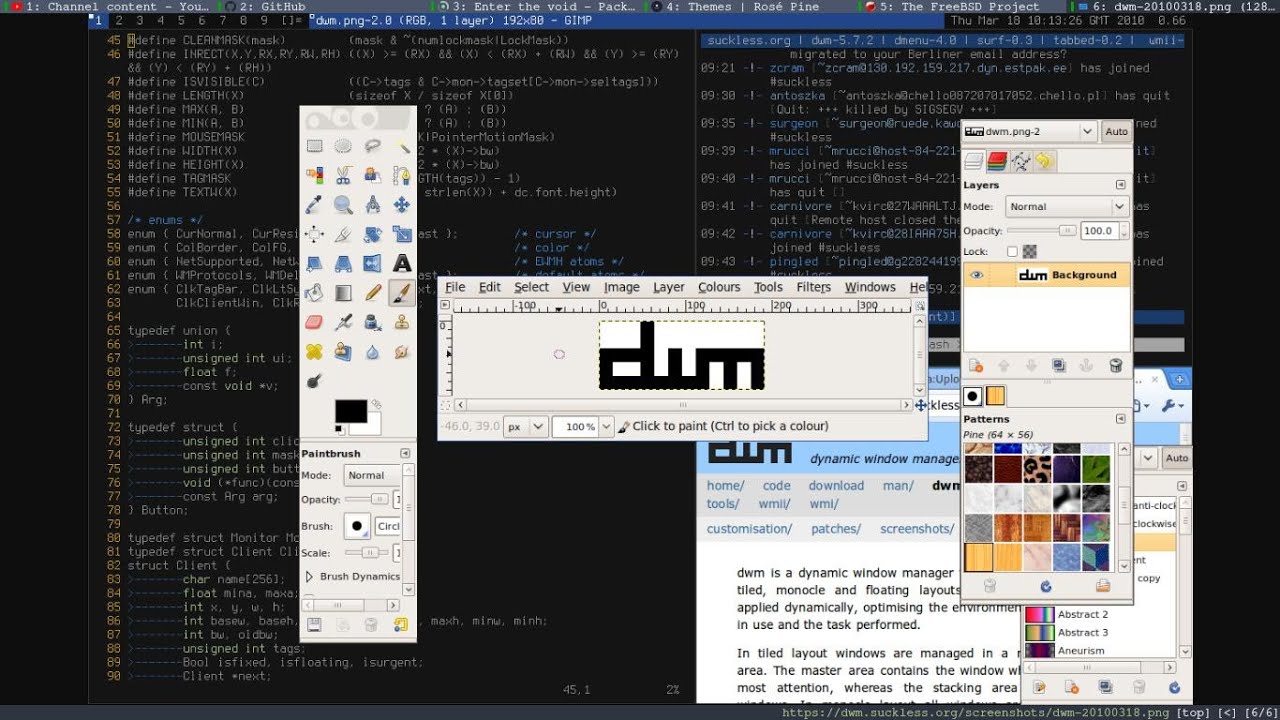Open the Patterns panel tab menu arrow

pyautogui.click(x=1121, y=419)
